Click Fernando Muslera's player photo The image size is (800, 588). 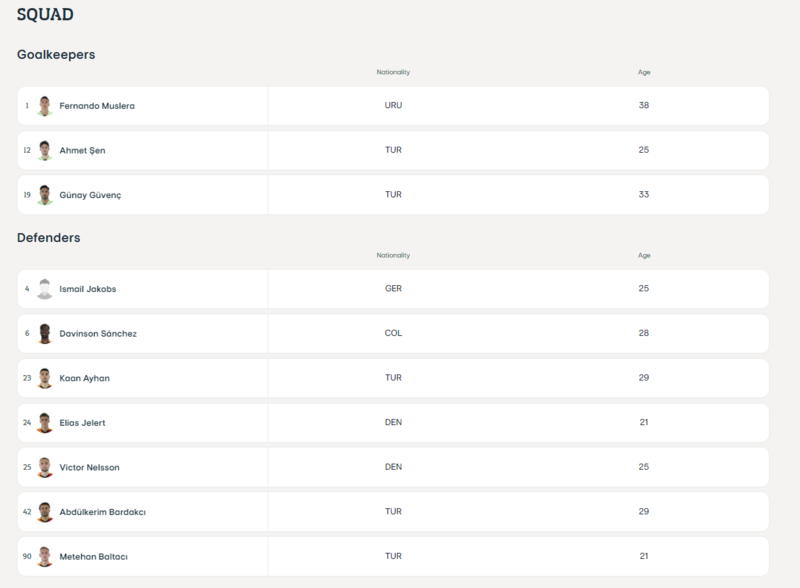tap(44, 106)
